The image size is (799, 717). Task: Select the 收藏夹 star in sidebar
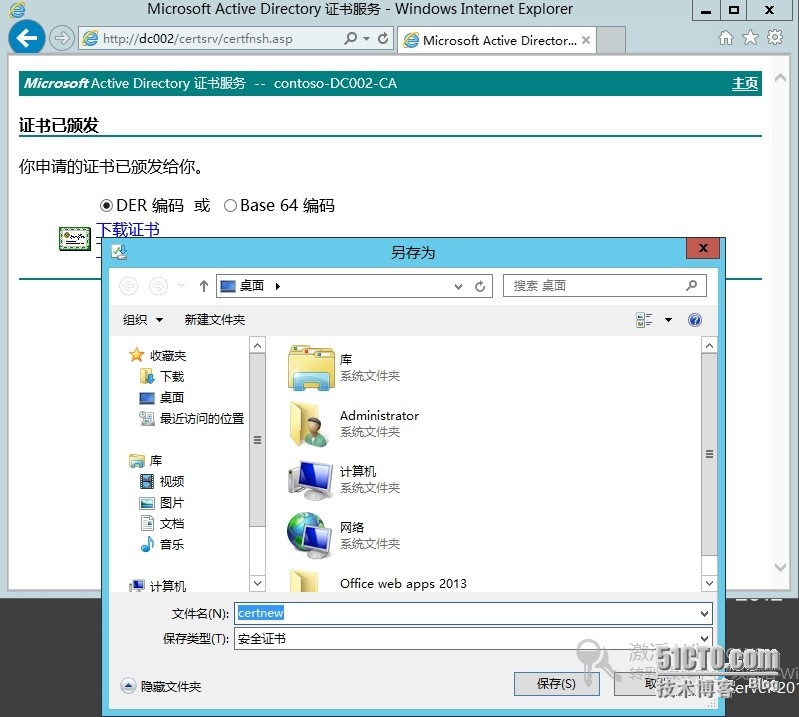click(x=136, y=355)
